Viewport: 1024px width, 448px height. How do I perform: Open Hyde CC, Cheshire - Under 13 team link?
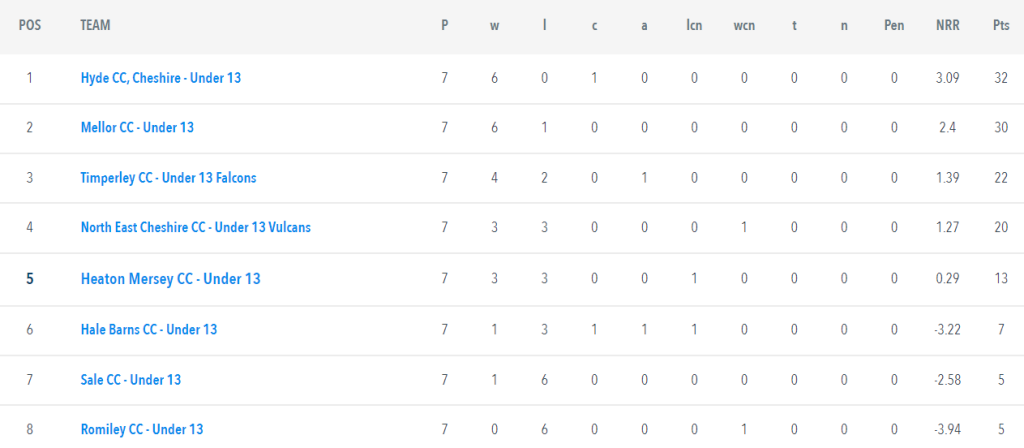(161, 78)
